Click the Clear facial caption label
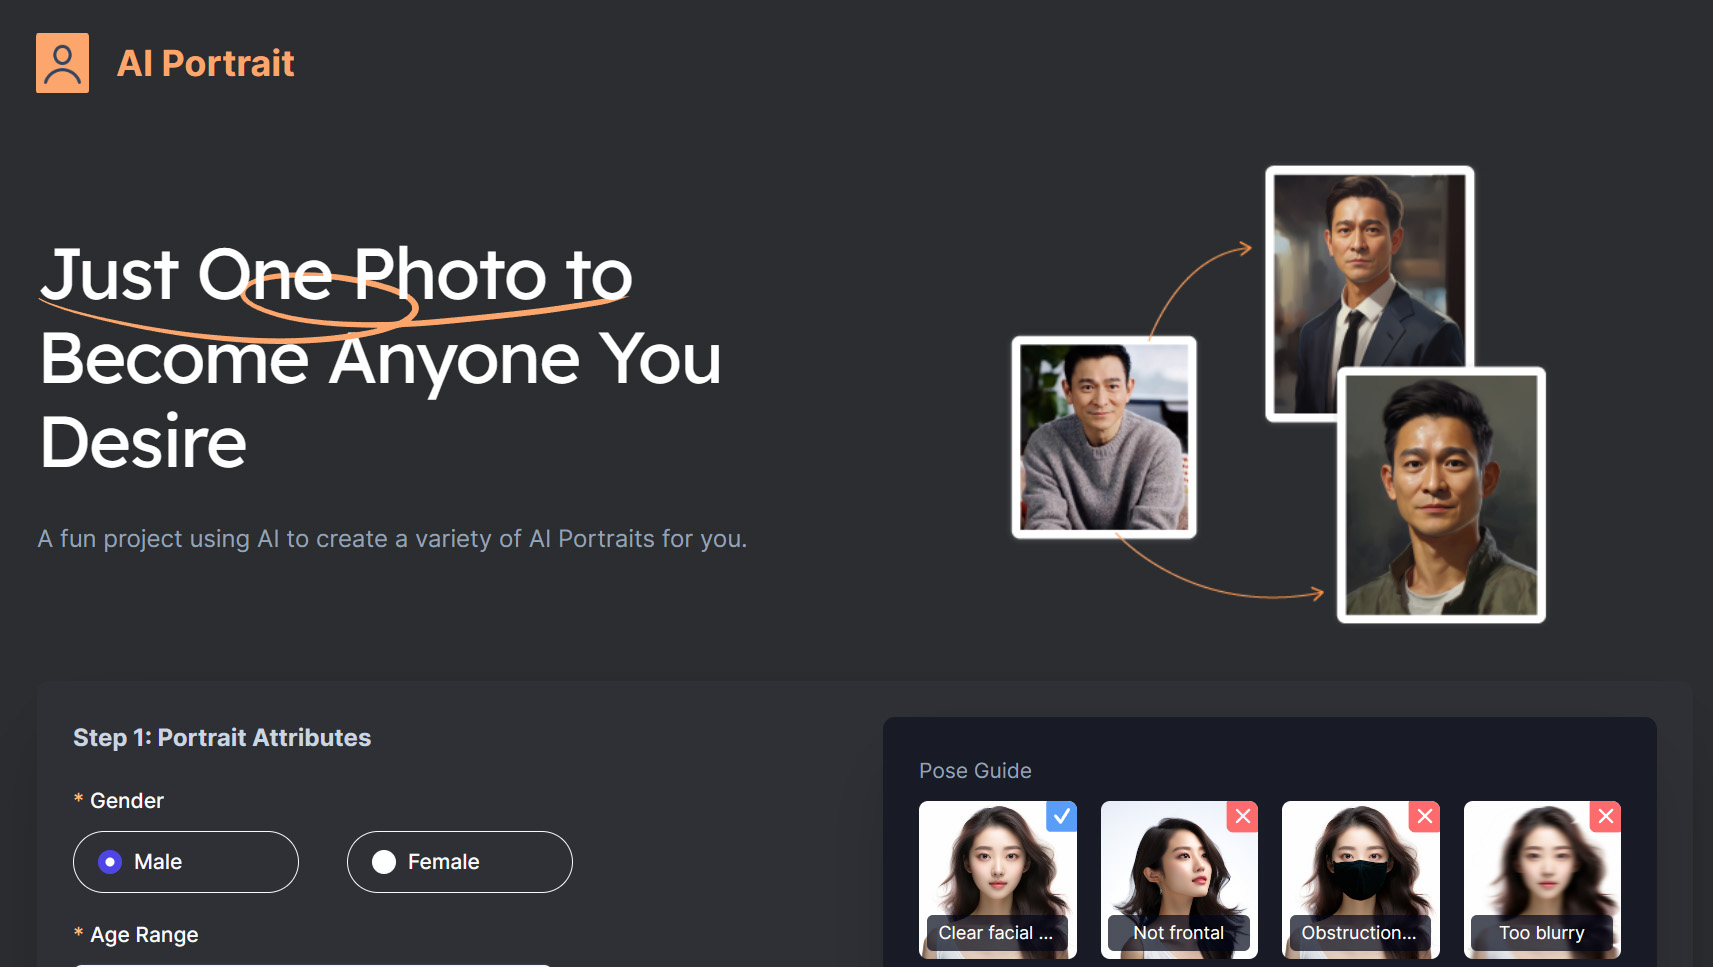The width and height of the screenshot is (1713, 967). click(x=995, y=933)
